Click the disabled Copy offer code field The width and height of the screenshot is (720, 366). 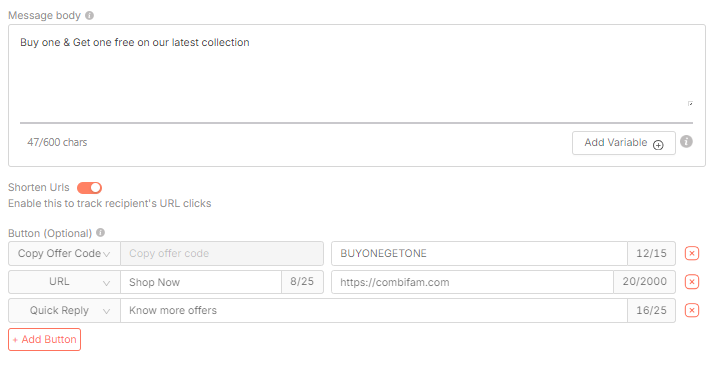pyautogui.click(x=222, y=253)
